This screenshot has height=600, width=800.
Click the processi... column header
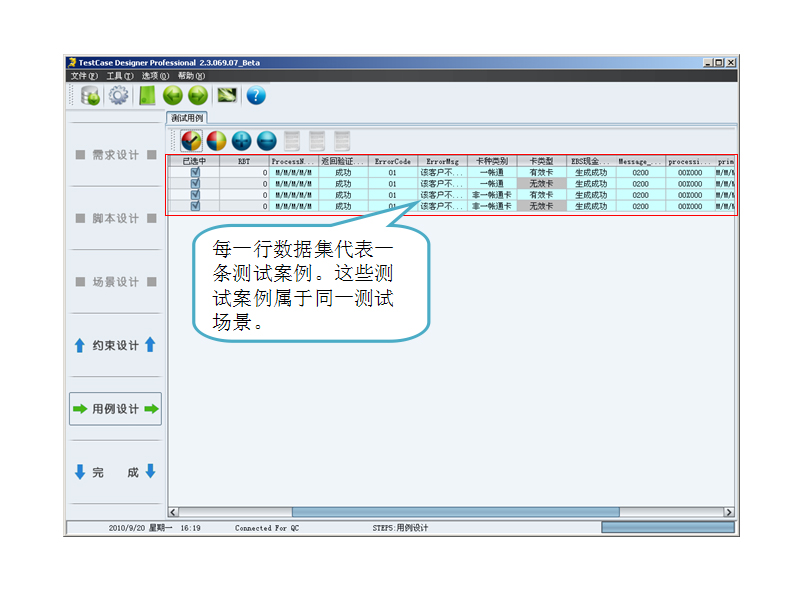[x=690, y=161]
